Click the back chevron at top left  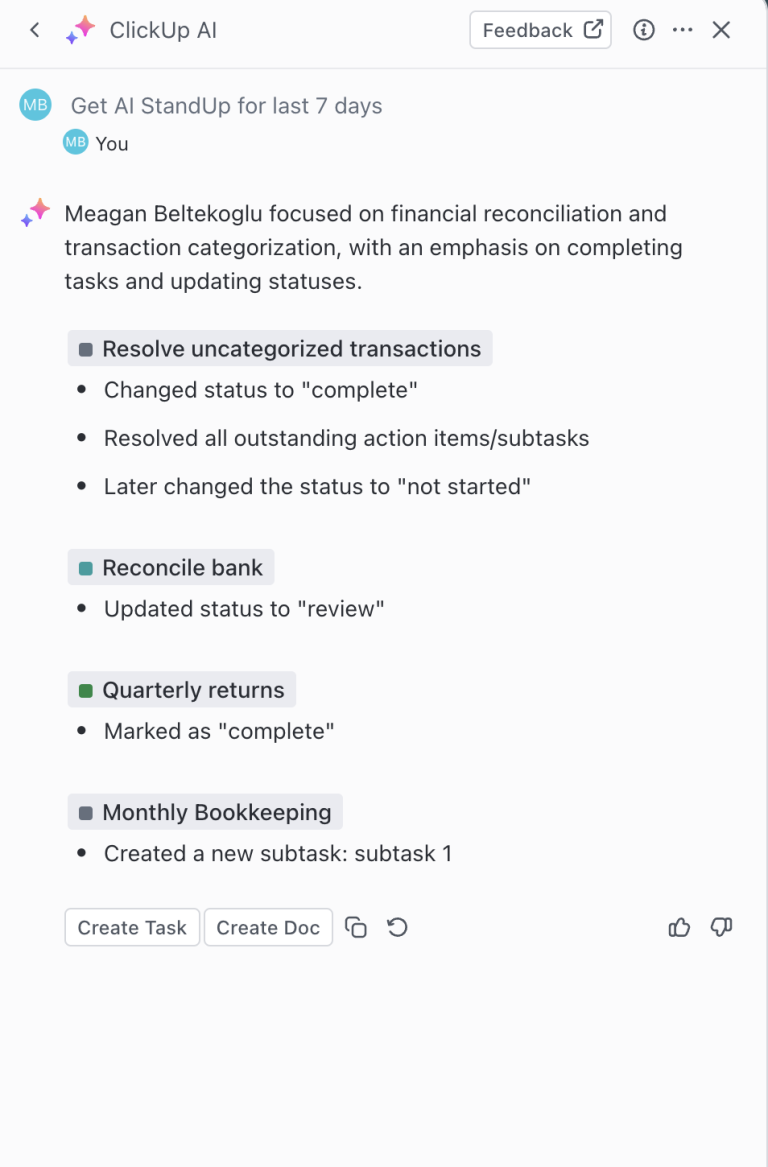33,30
